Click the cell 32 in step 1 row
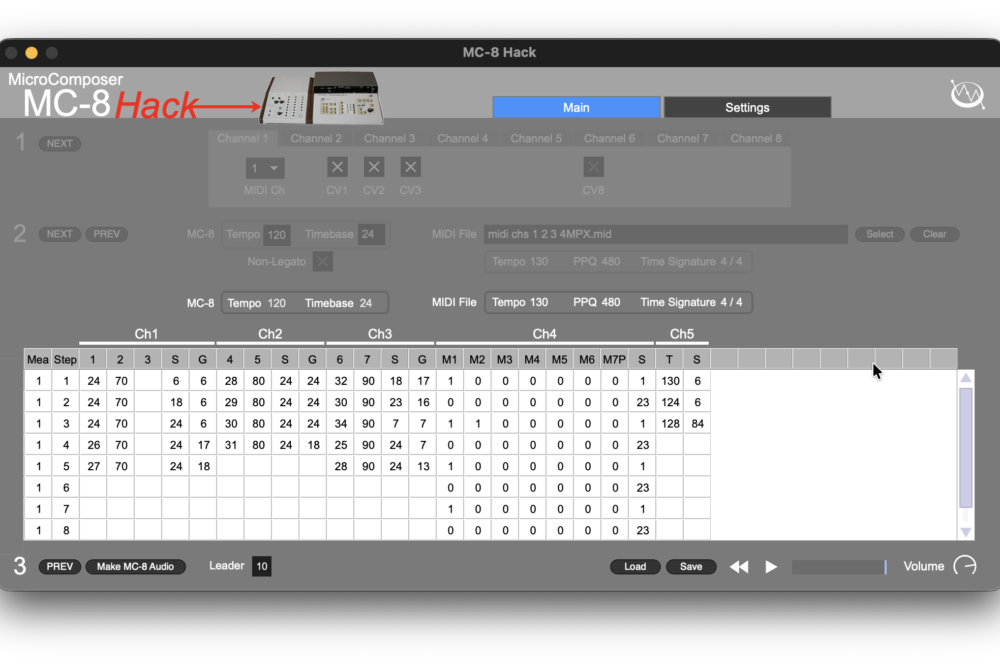The width and height of the screenshot is (1000, 666). [341, 381]
